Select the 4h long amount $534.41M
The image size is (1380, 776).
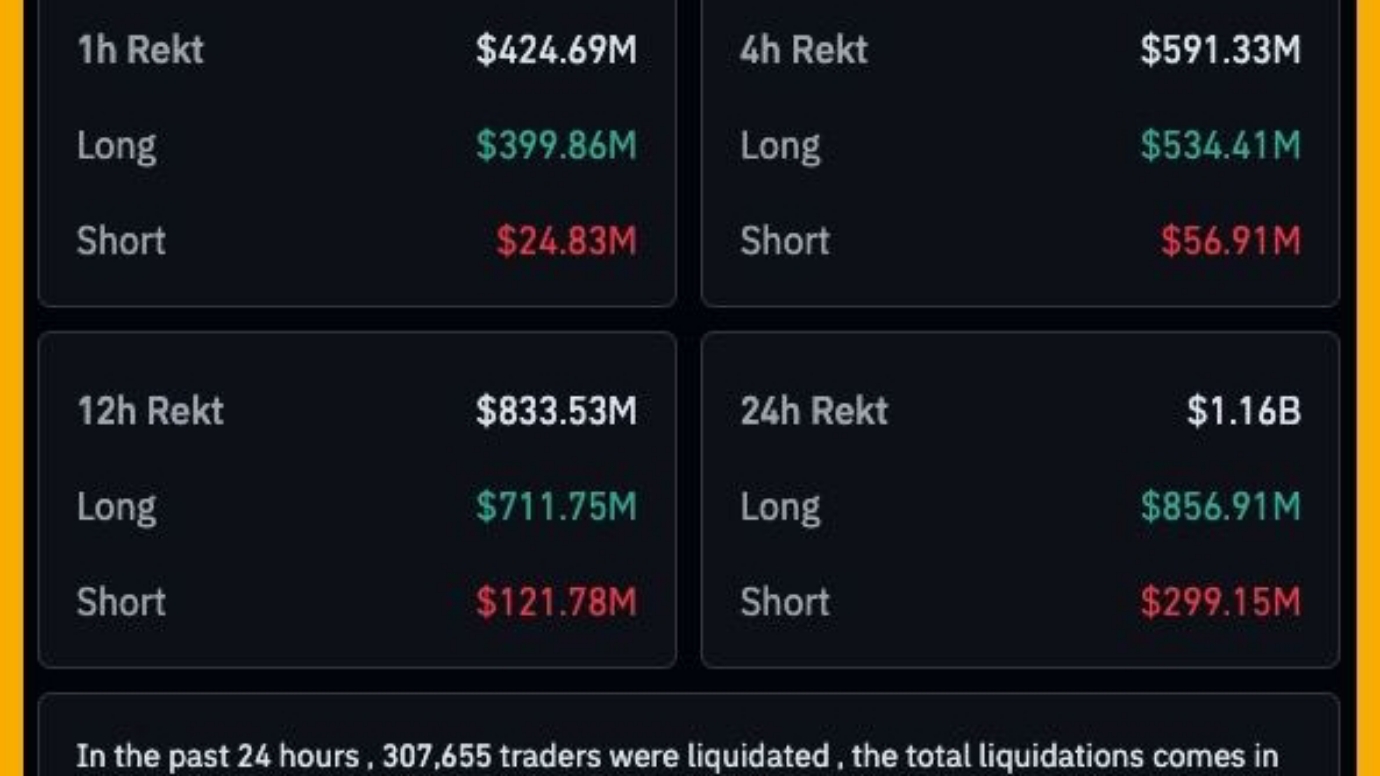point(1220,146)
